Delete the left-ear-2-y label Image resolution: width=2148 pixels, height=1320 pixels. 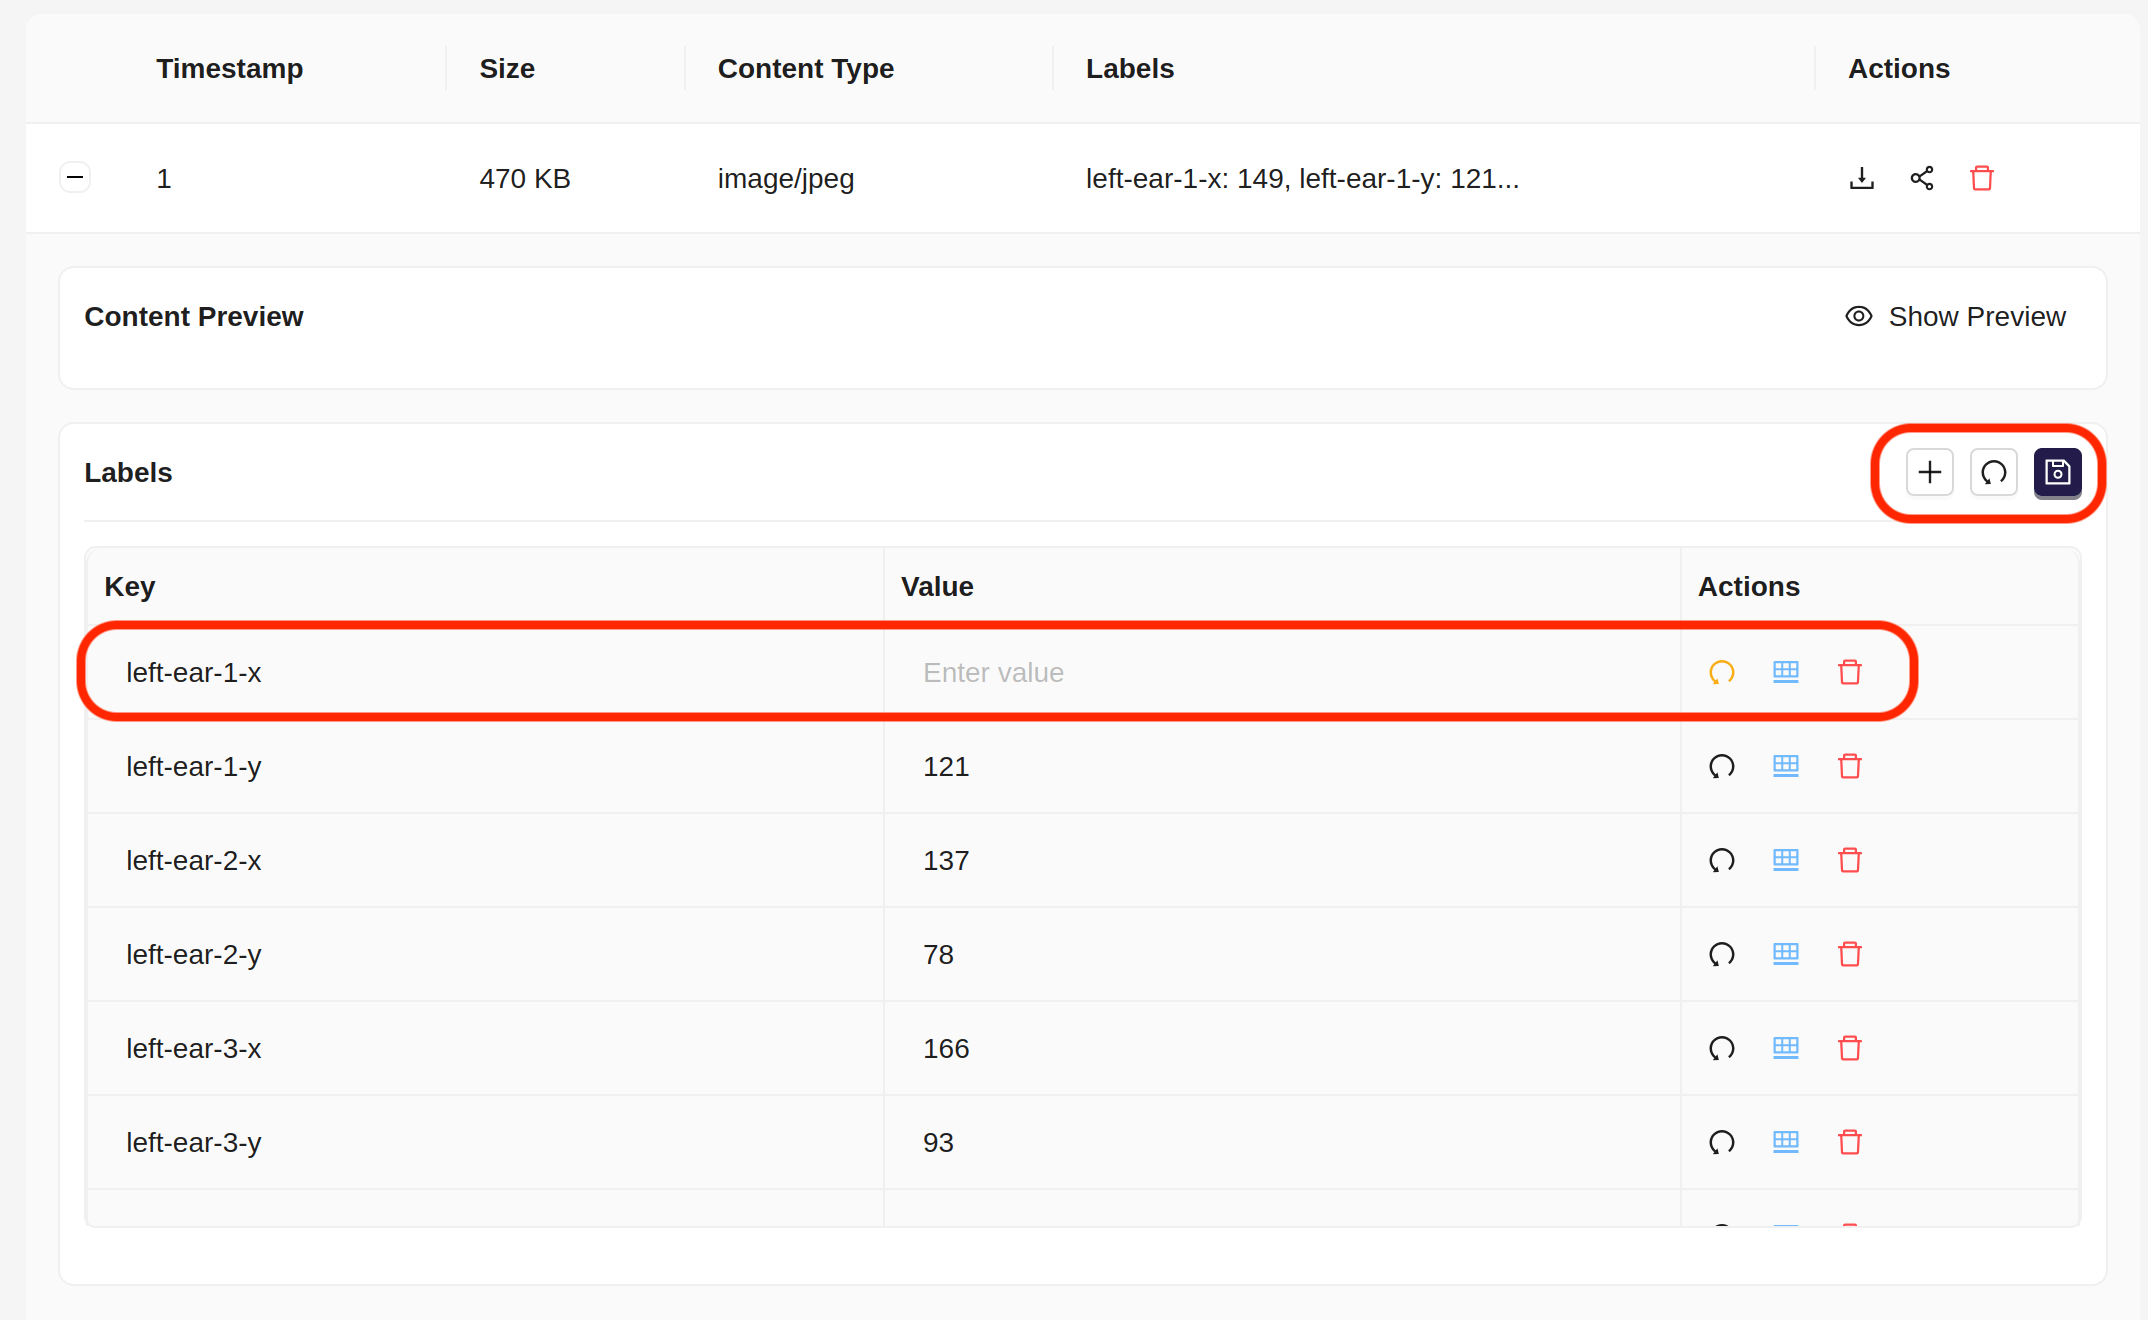[1850, 954]
